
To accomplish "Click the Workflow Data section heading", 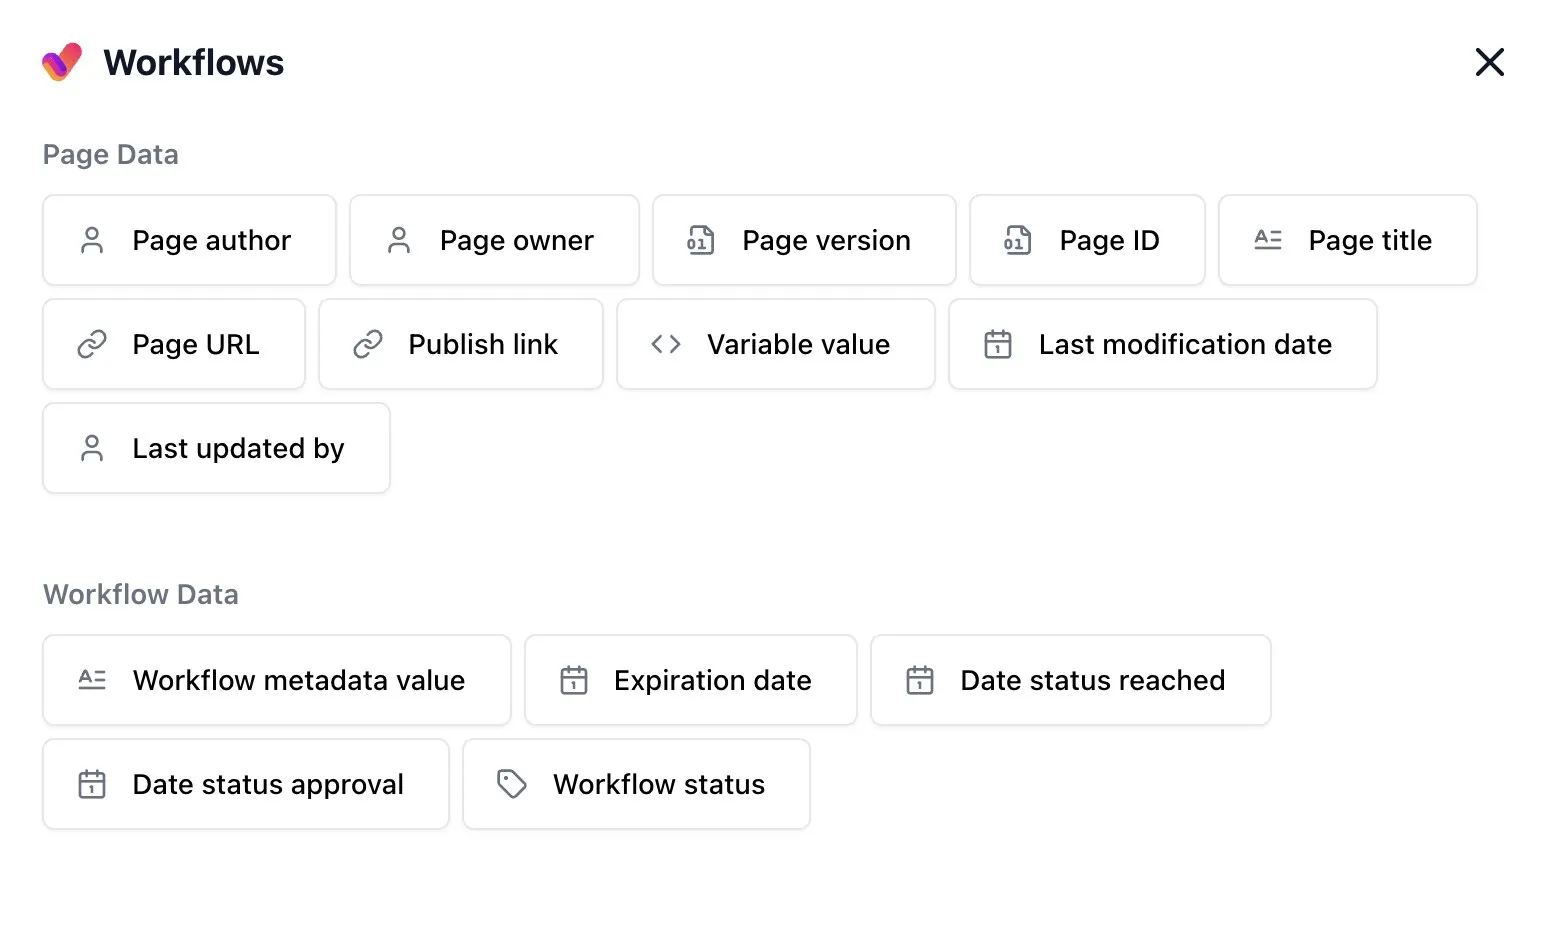I will tap(141, 594).
